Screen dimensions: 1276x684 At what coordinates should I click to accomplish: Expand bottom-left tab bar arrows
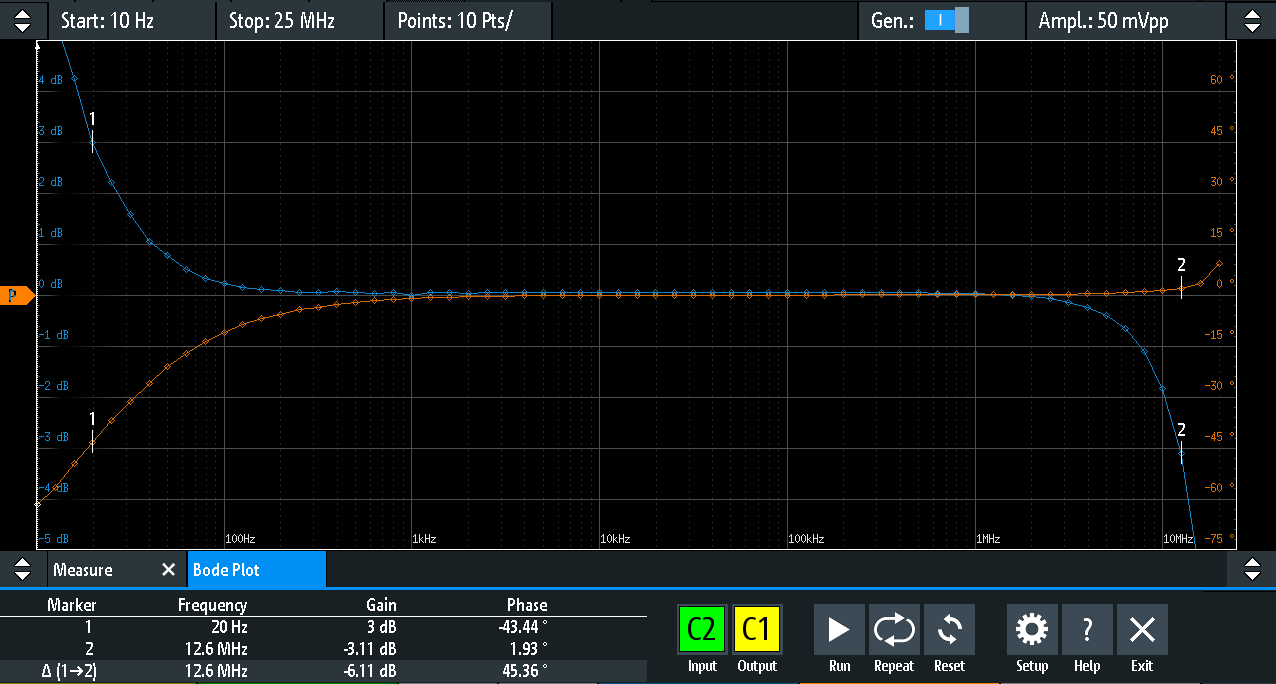22,570
